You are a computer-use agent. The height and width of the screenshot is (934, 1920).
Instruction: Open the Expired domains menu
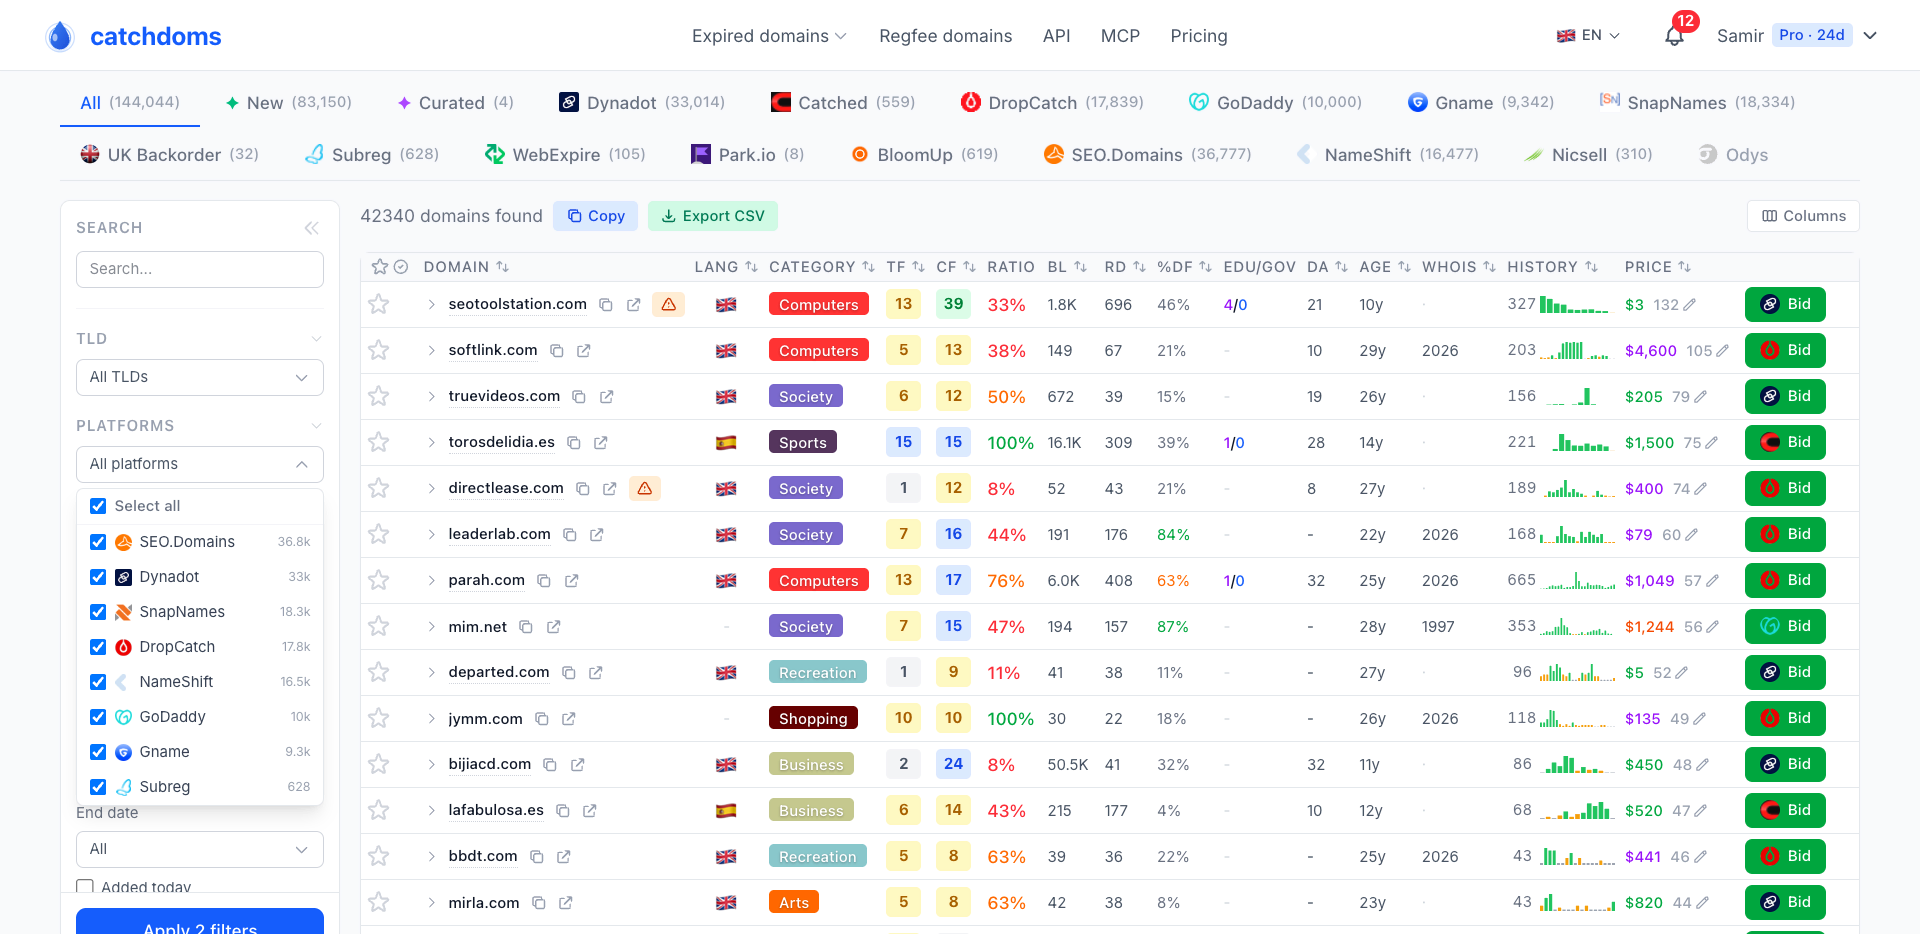tap(769, 36)
